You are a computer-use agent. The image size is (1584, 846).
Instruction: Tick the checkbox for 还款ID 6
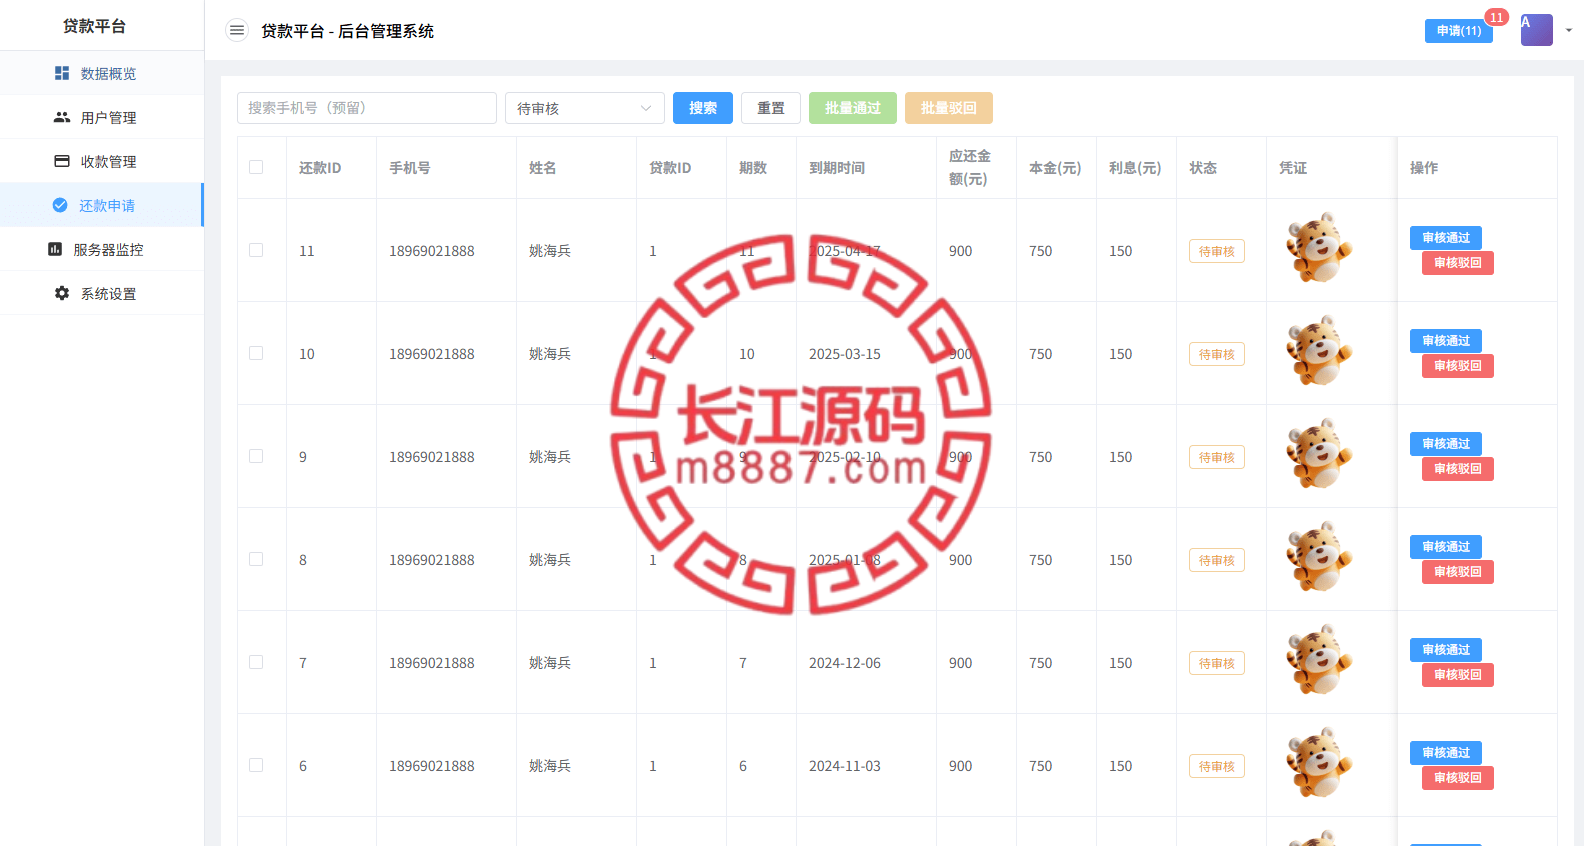[256, 765]
